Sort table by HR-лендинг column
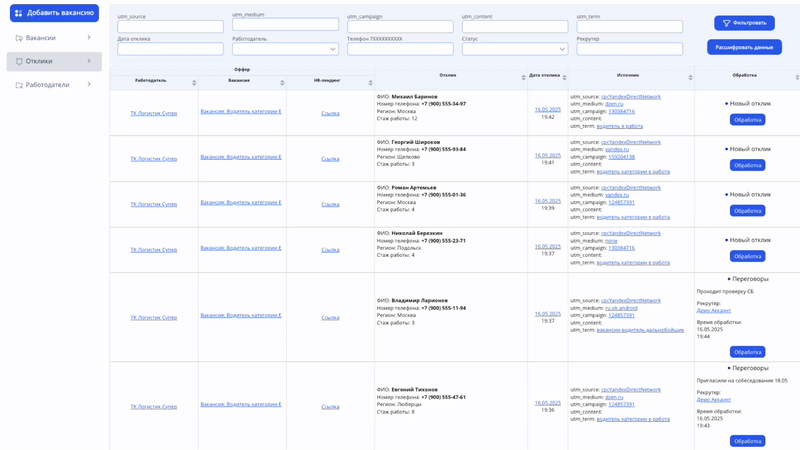 pyautogui.click(x=370, y=82)
